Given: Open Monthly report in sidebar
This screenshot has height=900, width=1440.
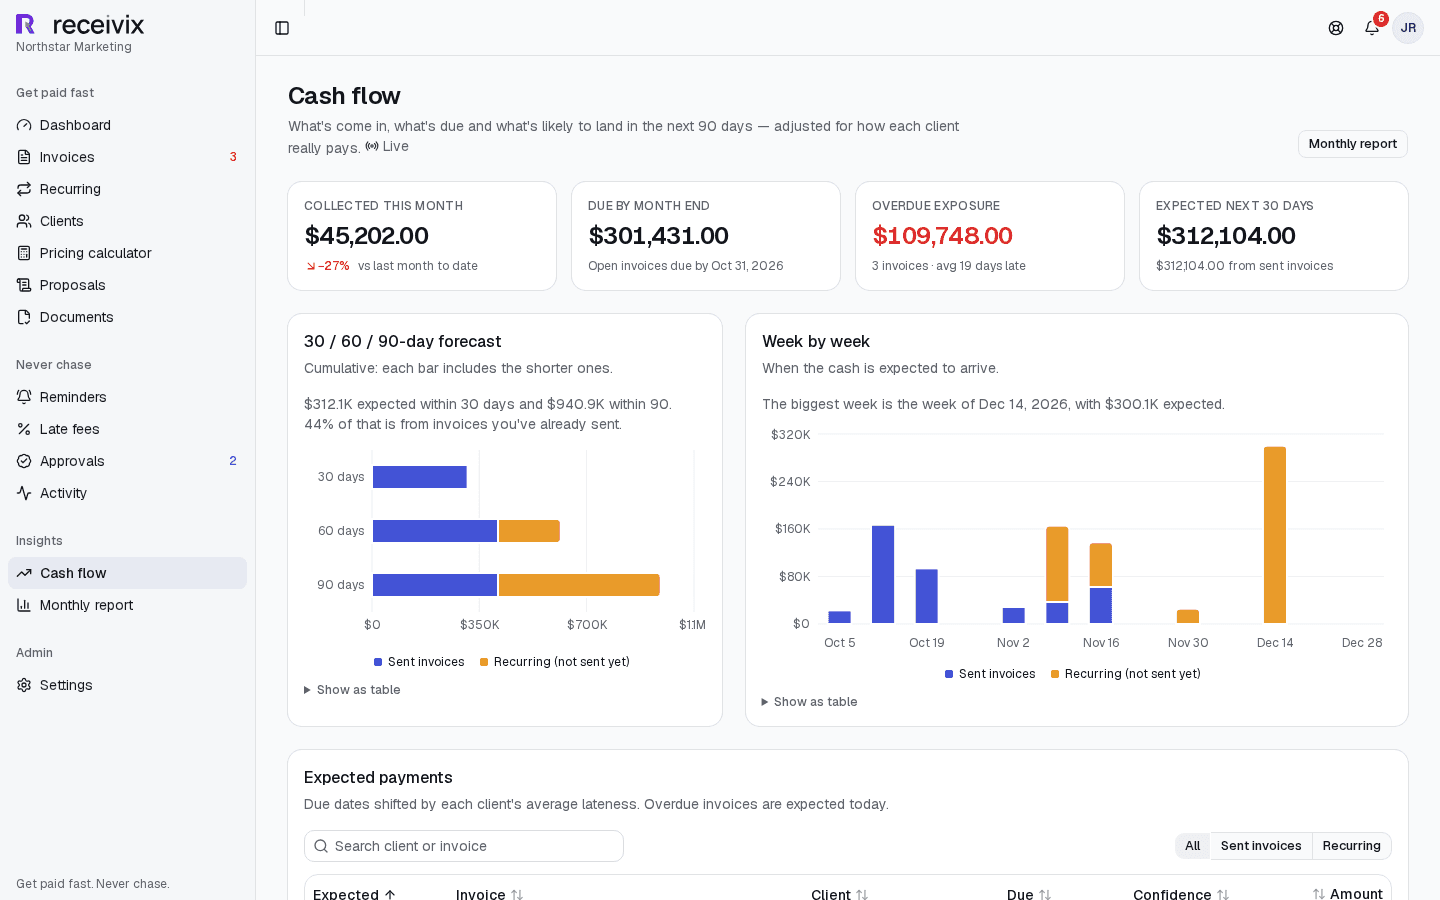Looking at the screenshot, I should click(x=127, y=605).
